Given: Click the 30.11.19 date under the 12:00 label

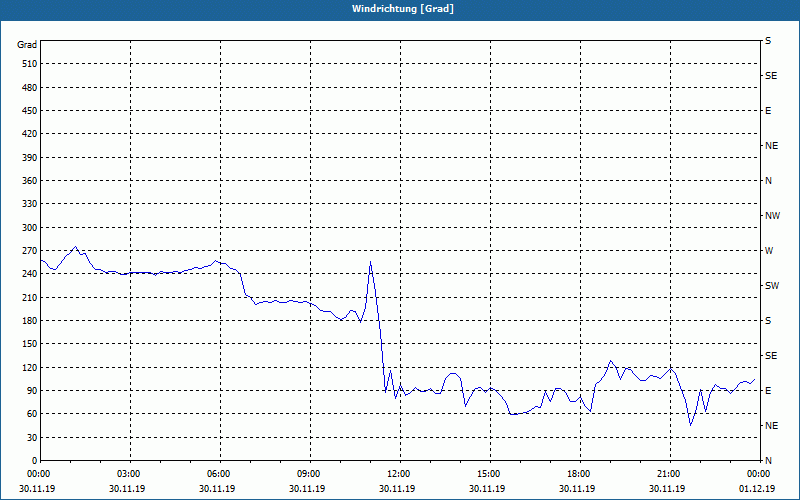Looking at the screenshot, I should pos(397,488).
